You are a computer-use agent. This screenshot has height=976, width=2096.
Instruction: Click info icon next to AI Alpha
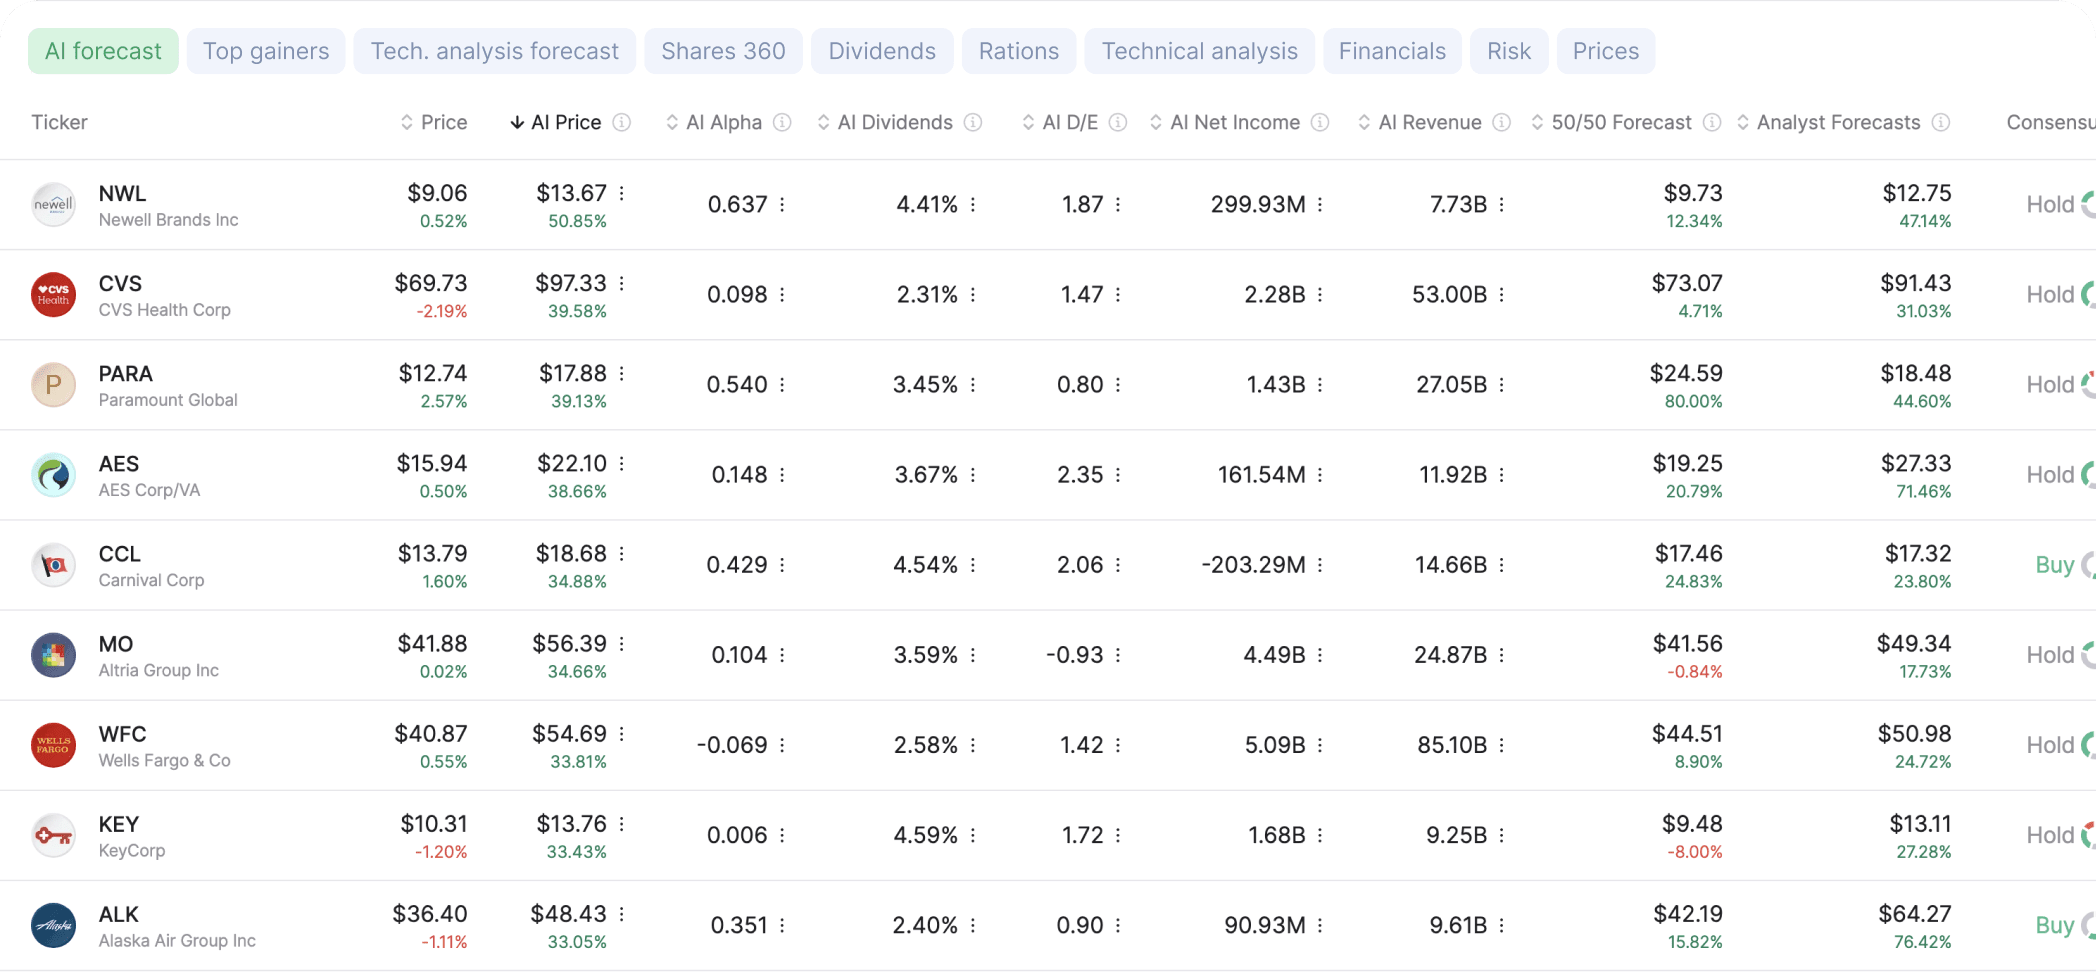coord(783,122)
